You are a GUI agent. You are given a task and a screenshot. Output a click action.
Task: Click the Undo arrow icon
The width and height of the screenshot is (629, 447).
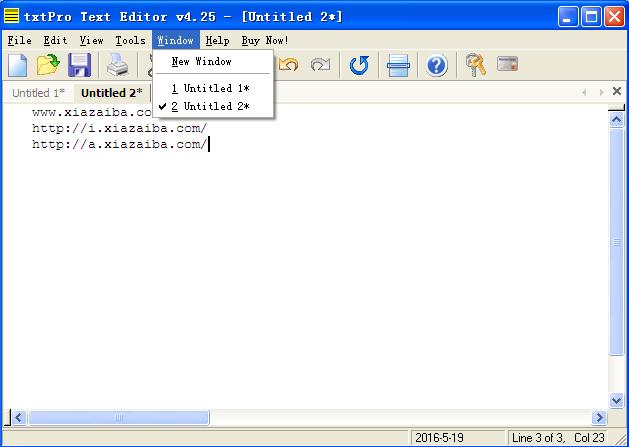(289, 65)
